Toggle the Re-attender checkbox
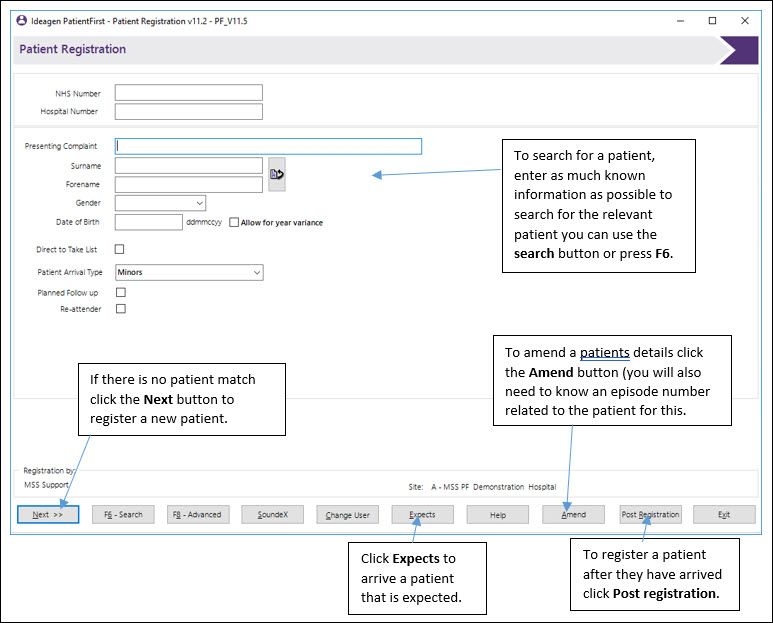Viewport: 773px width, 623px height. tap(121, 309)
